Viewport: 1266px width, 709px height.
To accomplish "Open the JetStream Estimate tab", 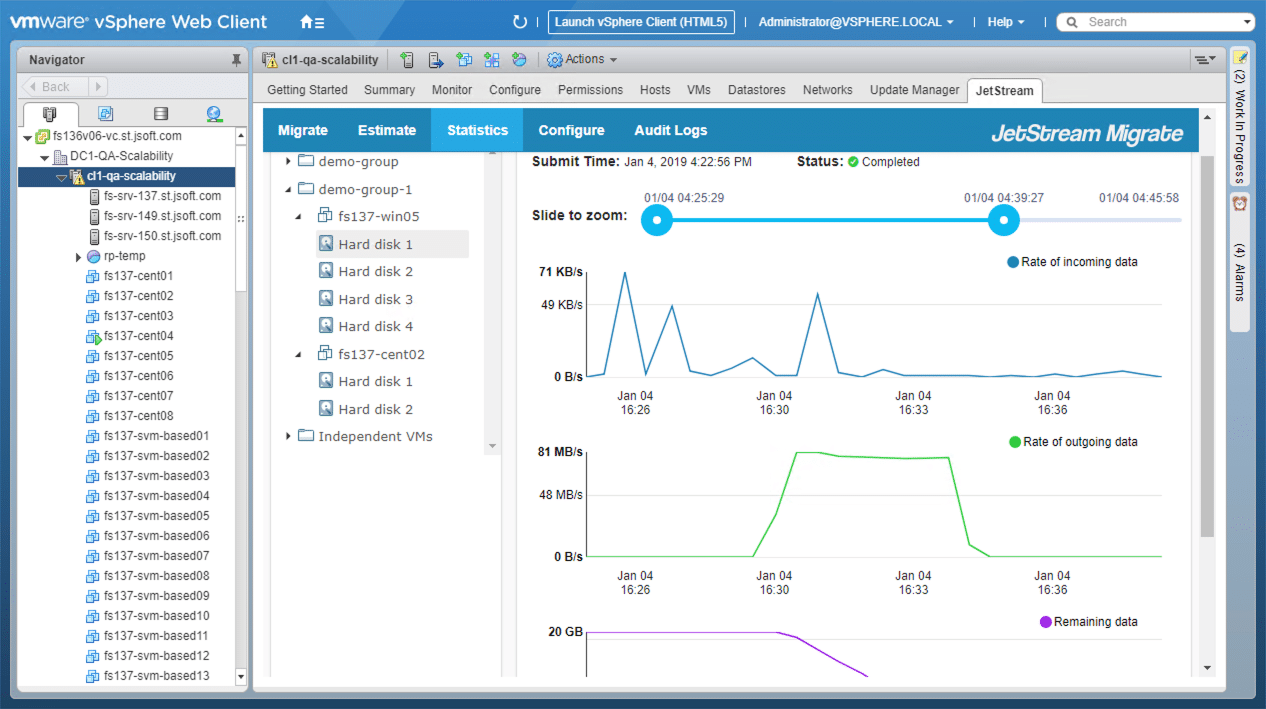I will 387,130.
